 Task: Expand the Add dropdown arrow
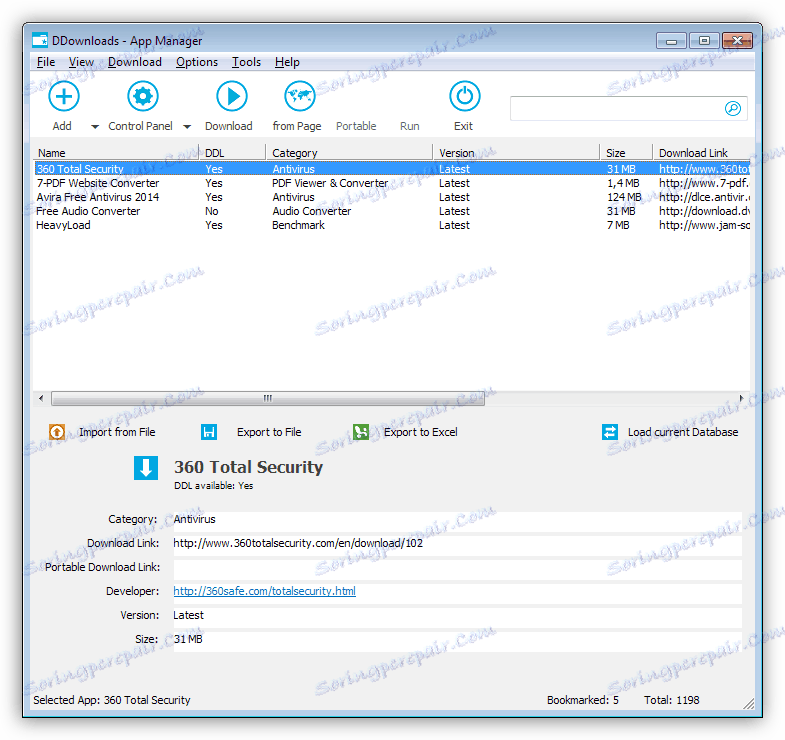tap(95, 127)
